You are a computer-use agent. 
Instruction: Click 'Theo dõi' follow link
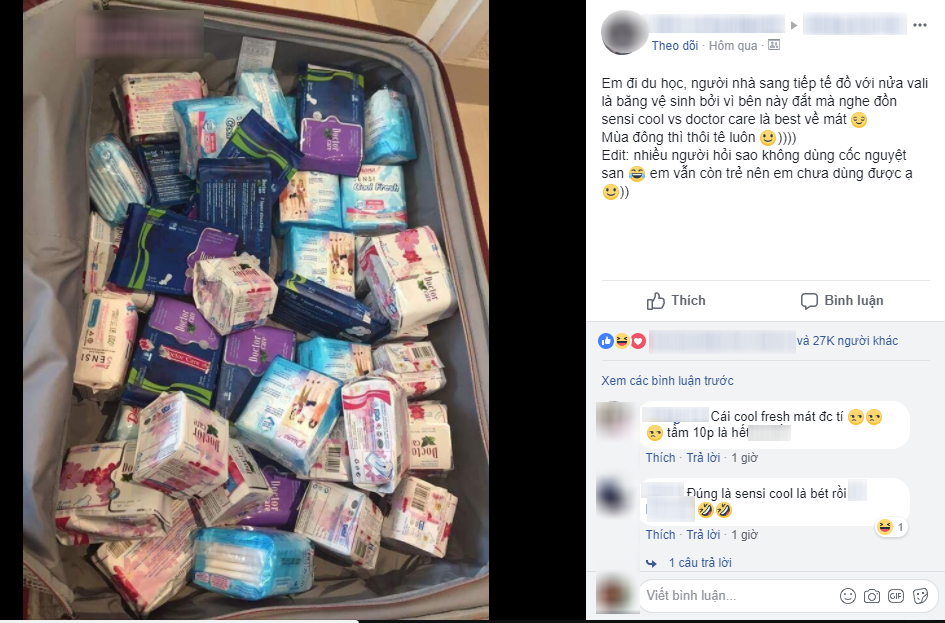tap(674, 46)
